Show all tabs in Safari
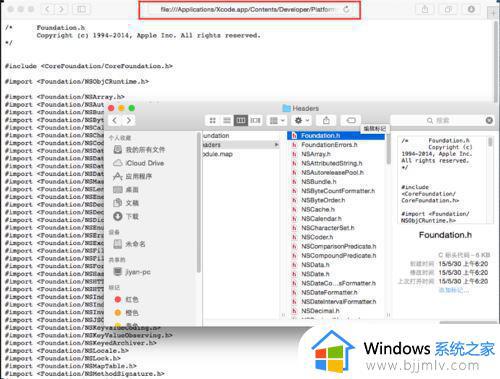Screen dimensions: 500x379 pos(448,9)
